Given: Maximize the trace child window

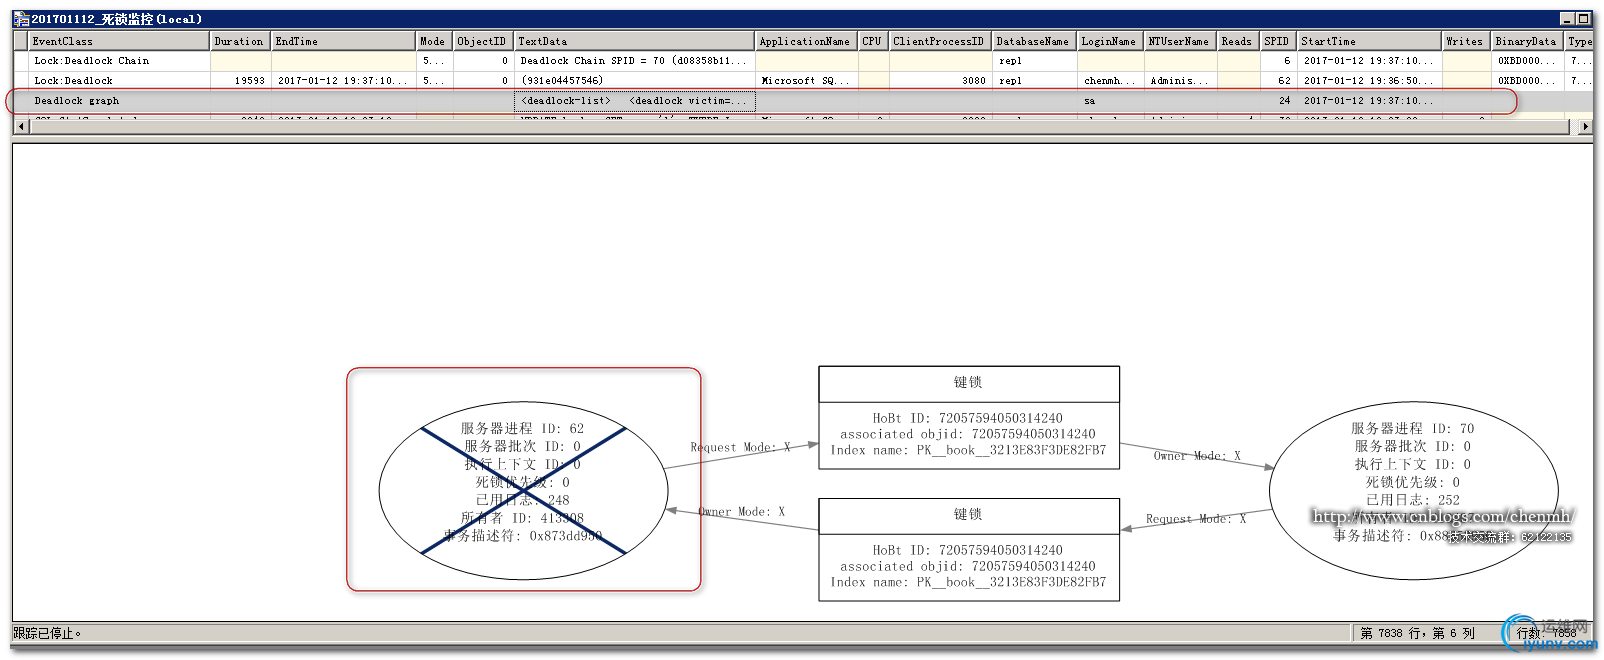Looking at the screenshot, I should pos(1583,18).
